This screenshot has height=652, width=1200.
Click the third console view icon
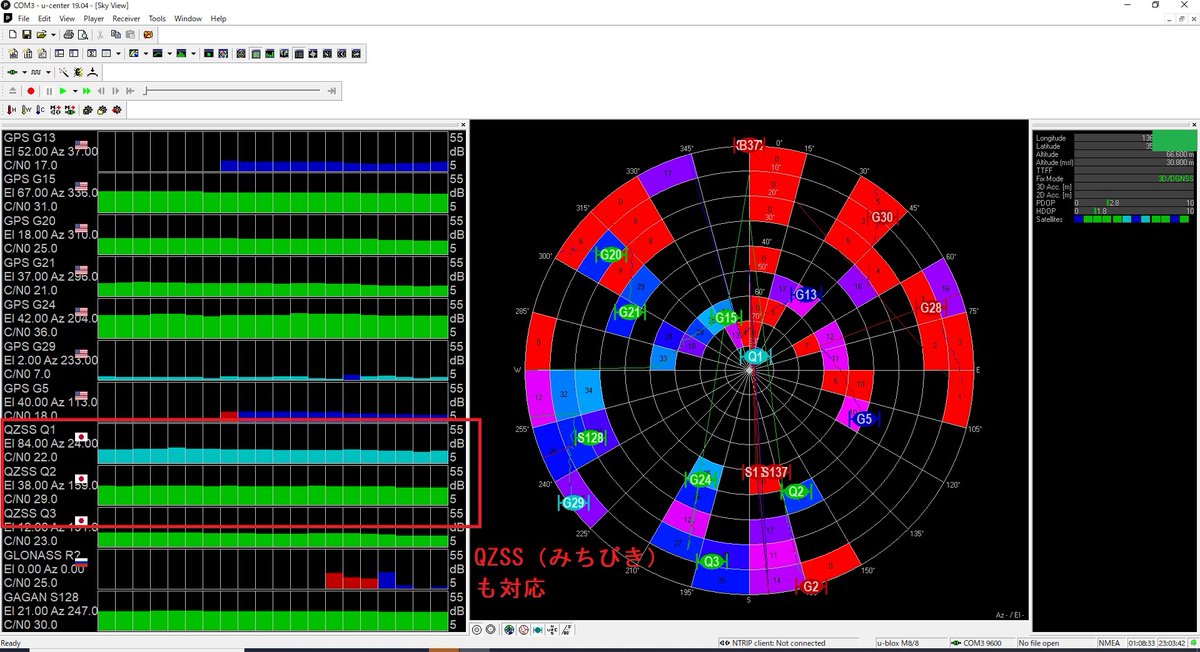point(42,54)
